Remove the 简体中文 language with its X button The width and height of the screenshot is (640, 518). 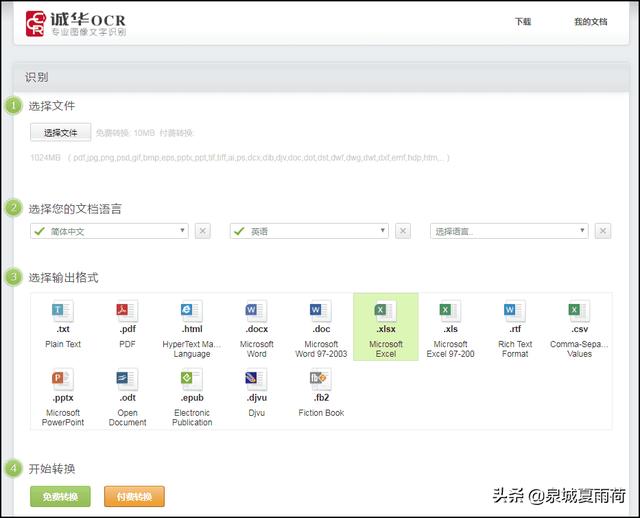[x=203, y=231]
